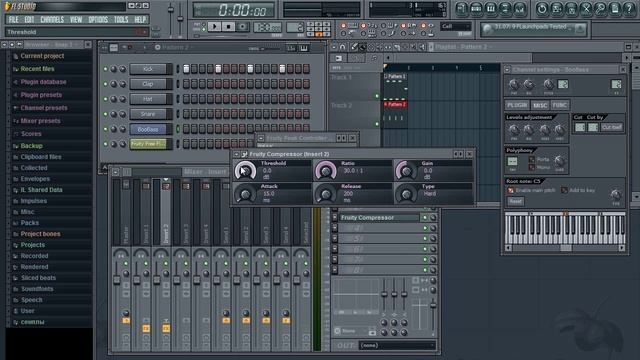Click the Type knob in Fruity Compressor
This screenshot has width=640, height=360.
406,194
